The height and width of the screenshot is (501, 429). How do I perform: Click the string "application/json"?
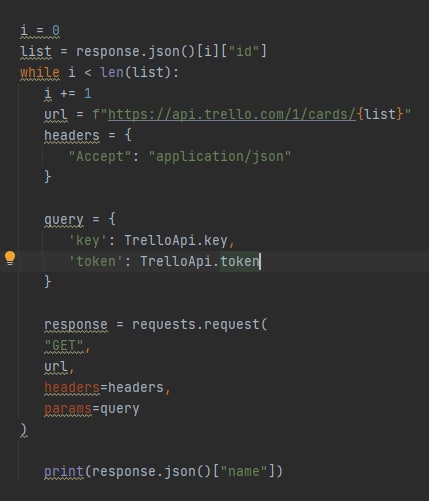[220, 156]
